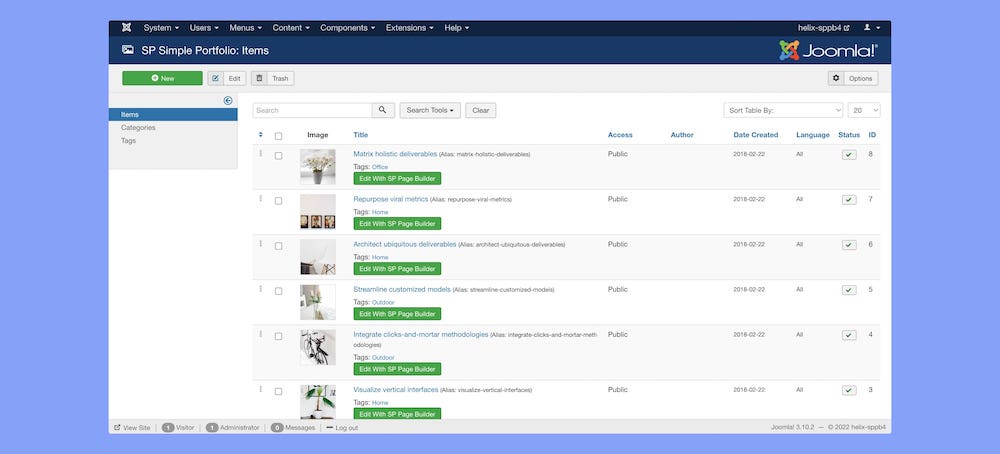Click the Trash toolbar button
This screenshot has width=1000, height=454.
tap(273, 78)
